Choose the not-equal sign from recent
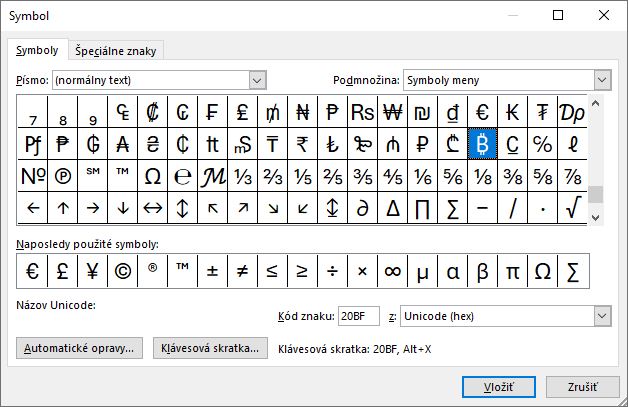Image resolution: width=628 pixels, height=407 pixels. [242, 271]
